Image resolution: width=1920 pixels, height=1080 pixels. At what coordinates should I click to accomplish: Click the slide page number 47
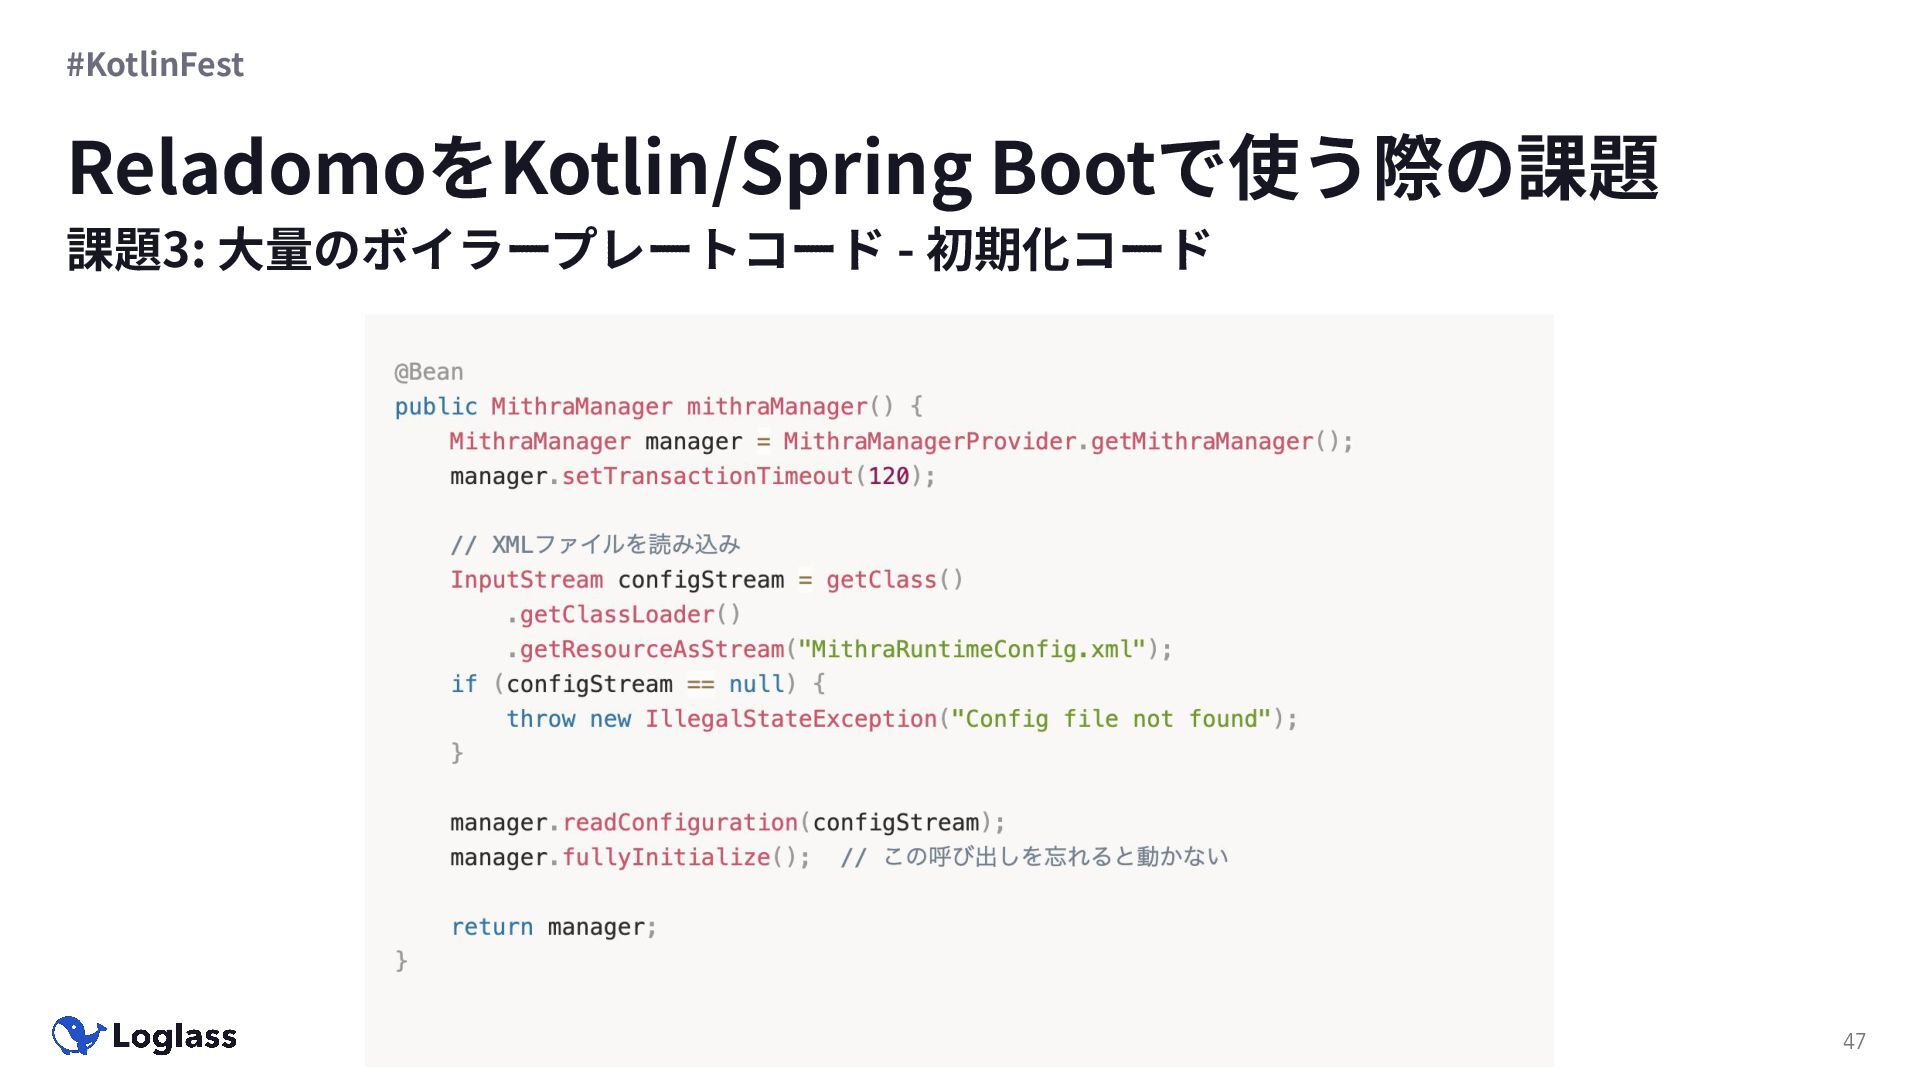pyautogui.click(x=1853, y=1041)
